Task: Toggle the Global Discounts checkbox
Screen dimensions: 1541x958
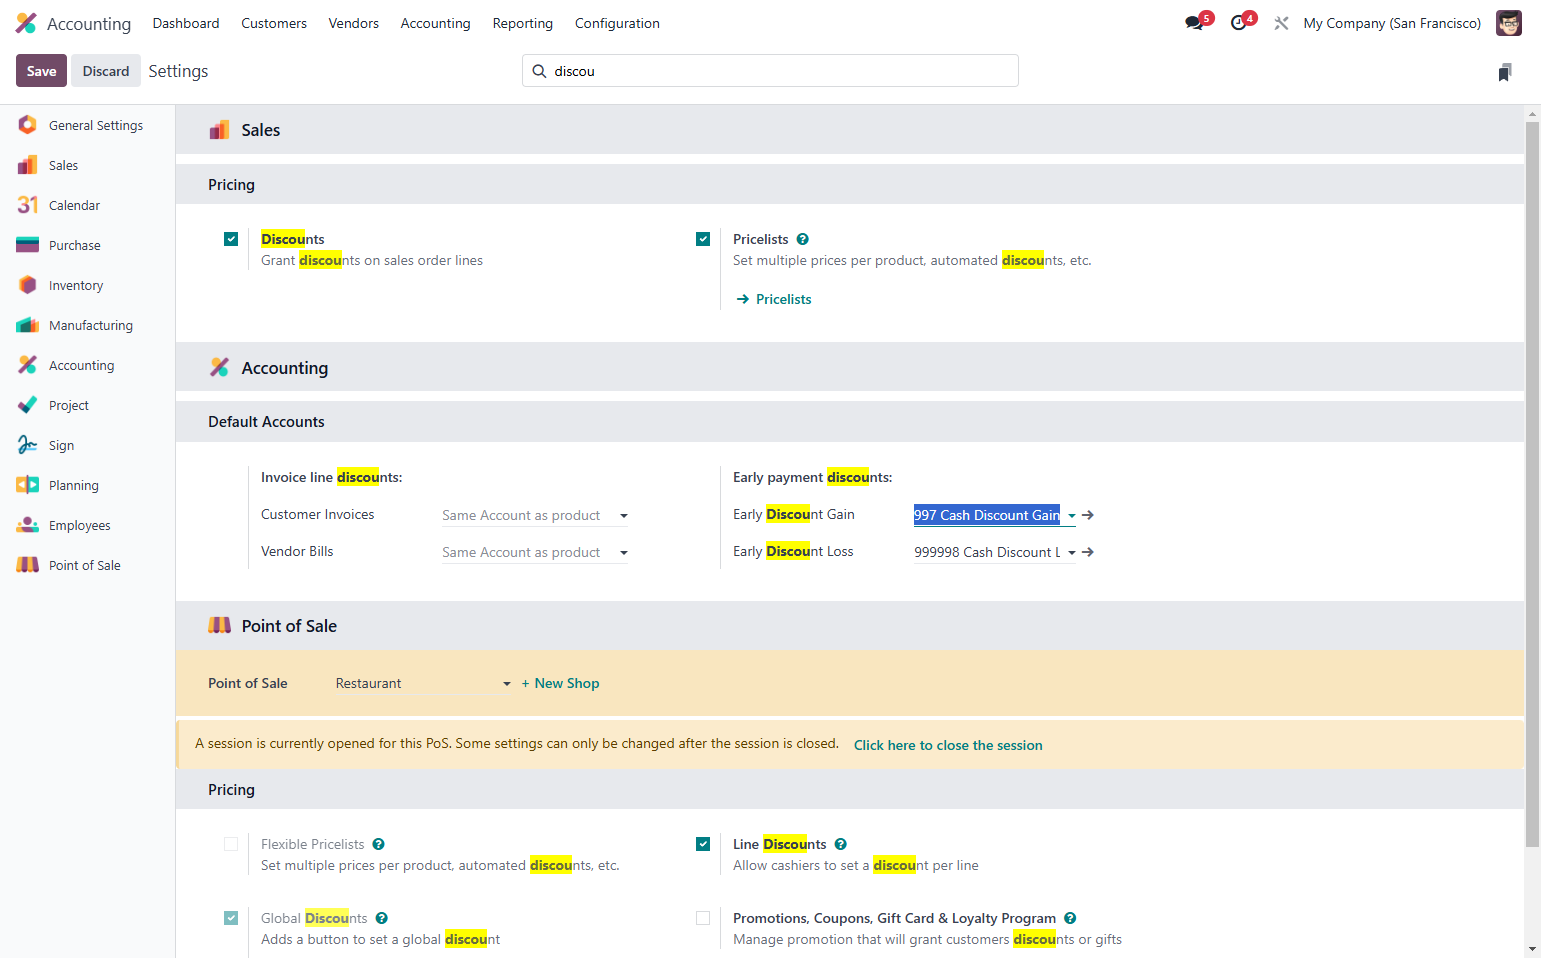Action: pos(231,918)
